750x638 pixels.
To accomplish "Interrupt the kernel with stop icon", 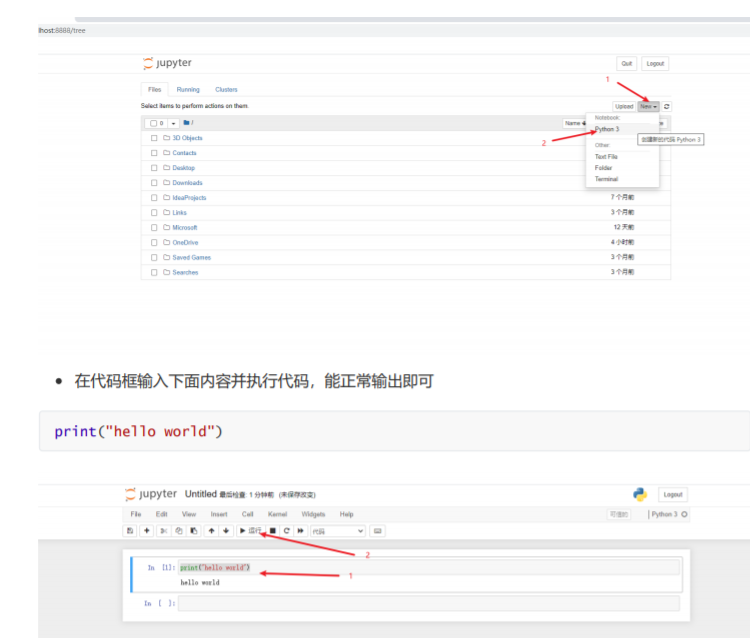I will point(273,531).
